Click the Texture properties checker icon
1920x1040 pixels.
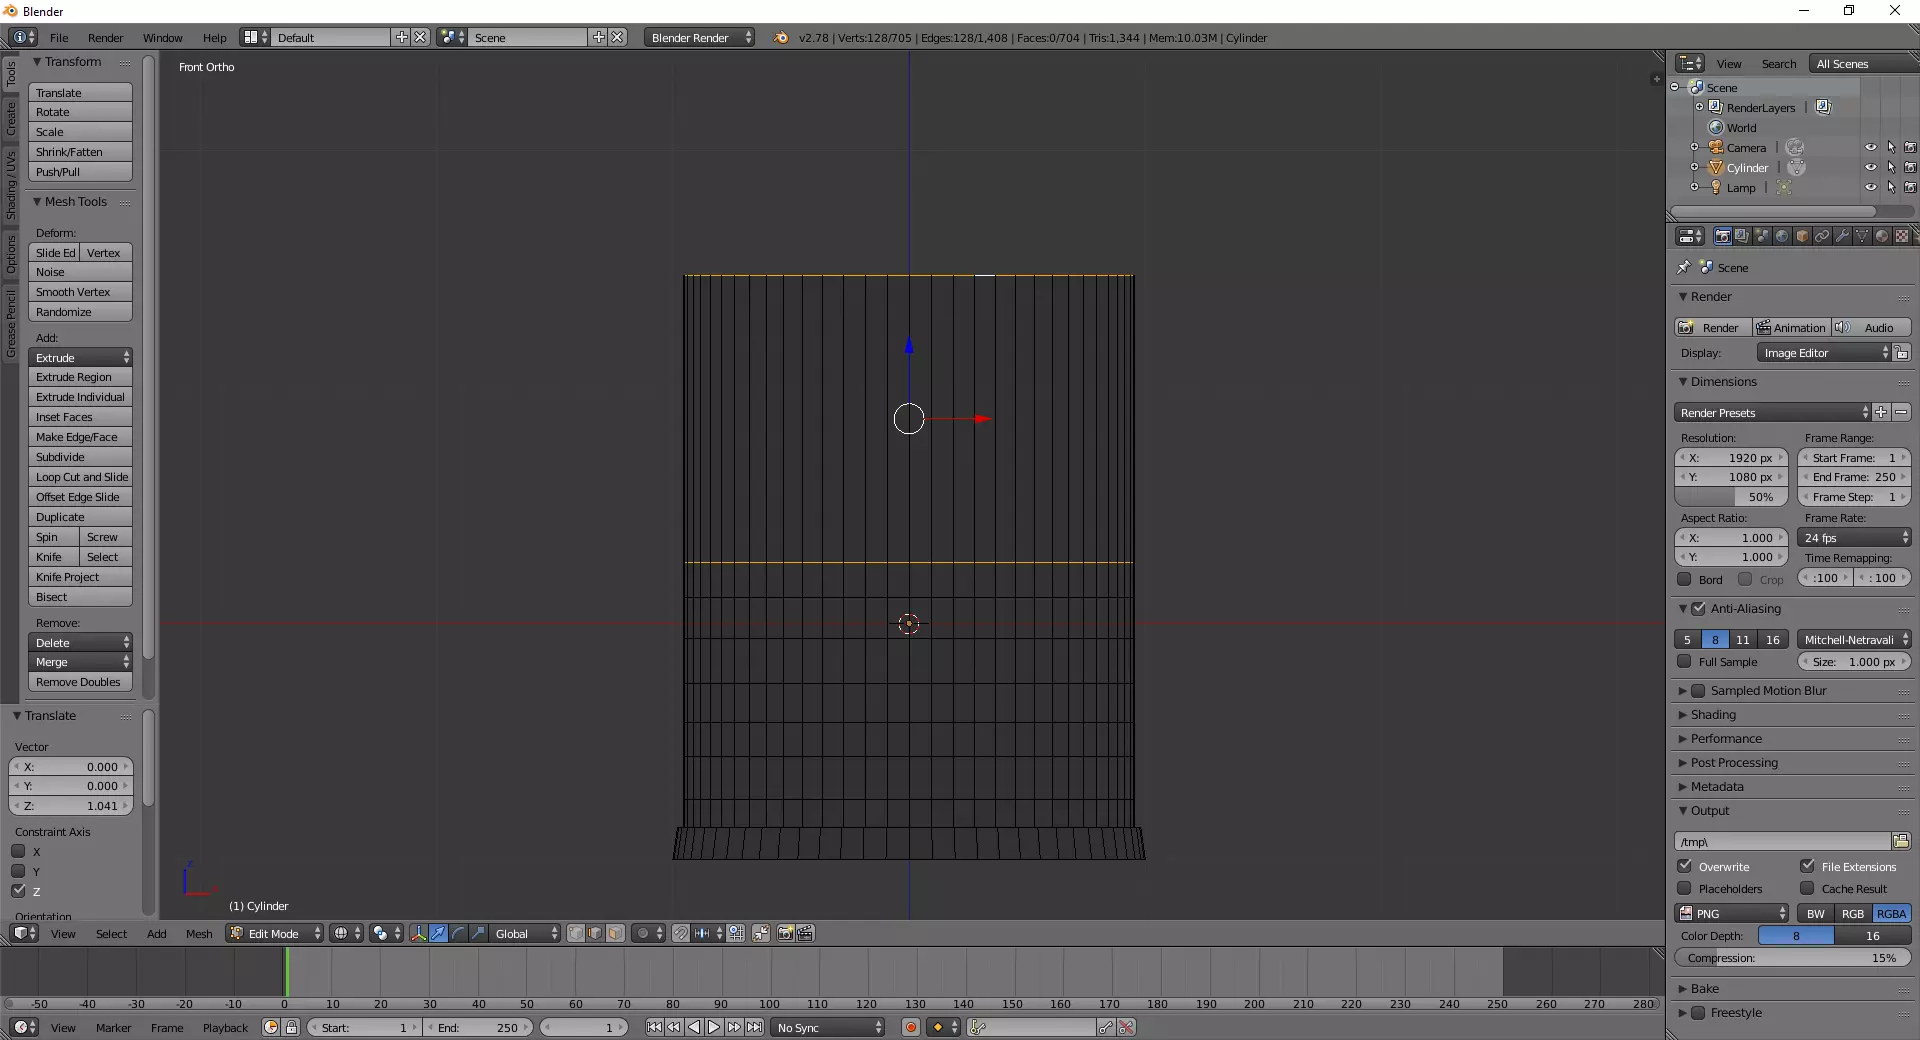(x=1902, y=236)
